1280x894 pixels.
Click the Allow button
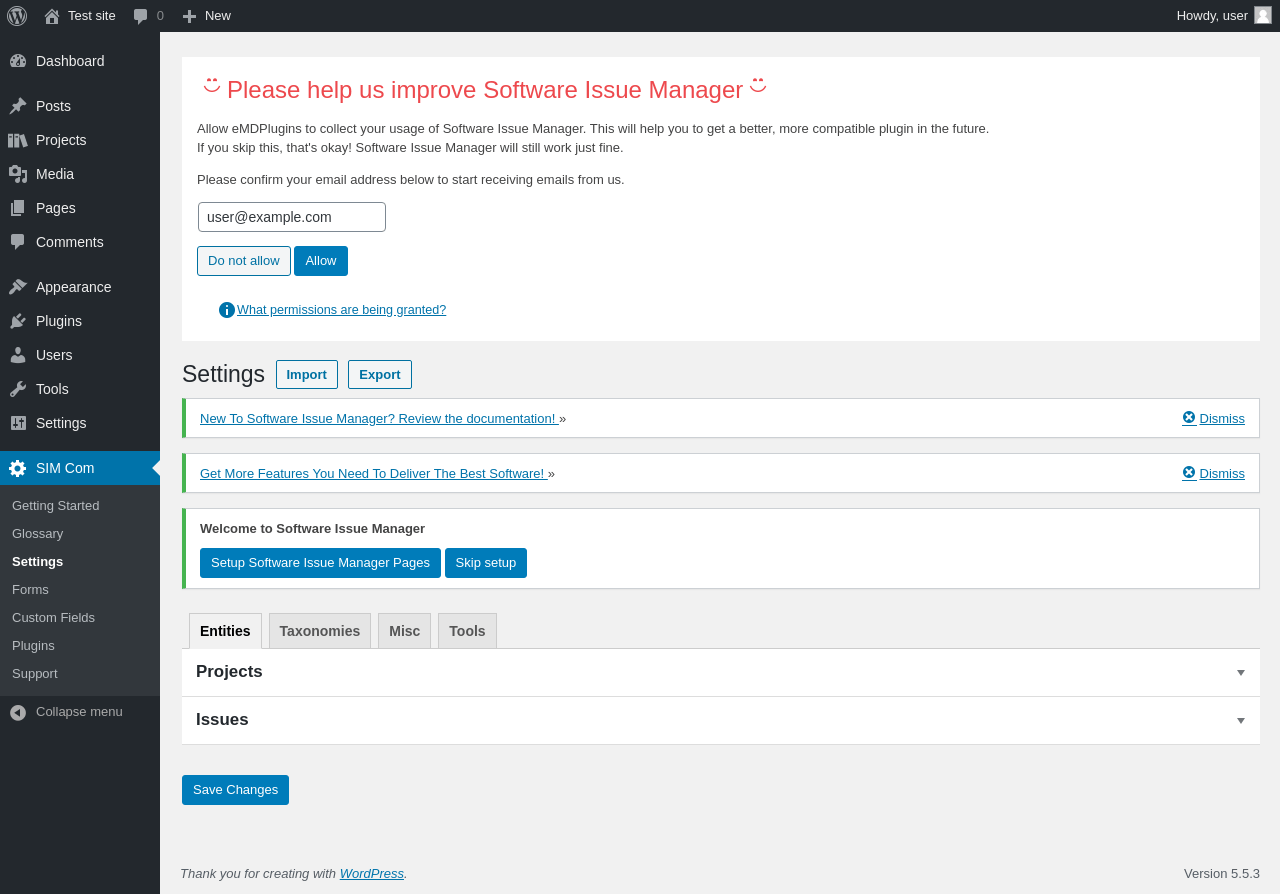tap(321, 261)
